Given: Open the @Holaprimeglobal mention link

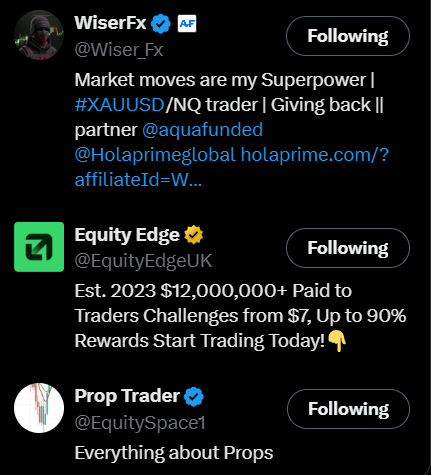Looking at the screenshot, I should [155, 155].
